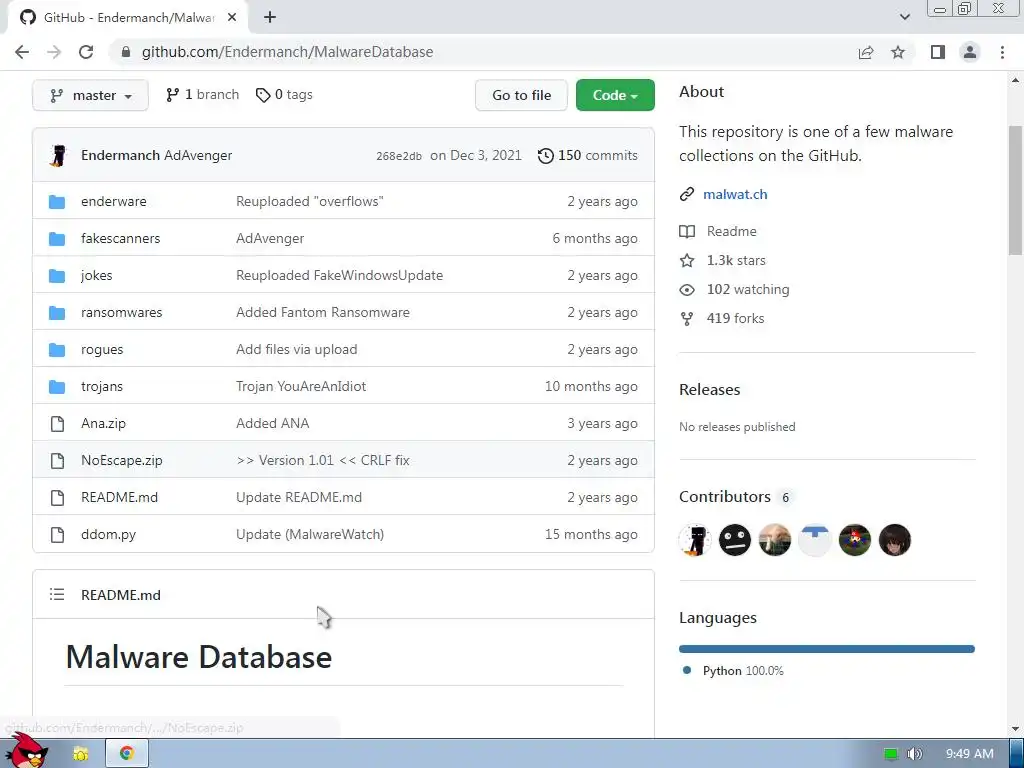
Task: Open commit hash 268e2db
Action: click(398, 156)
